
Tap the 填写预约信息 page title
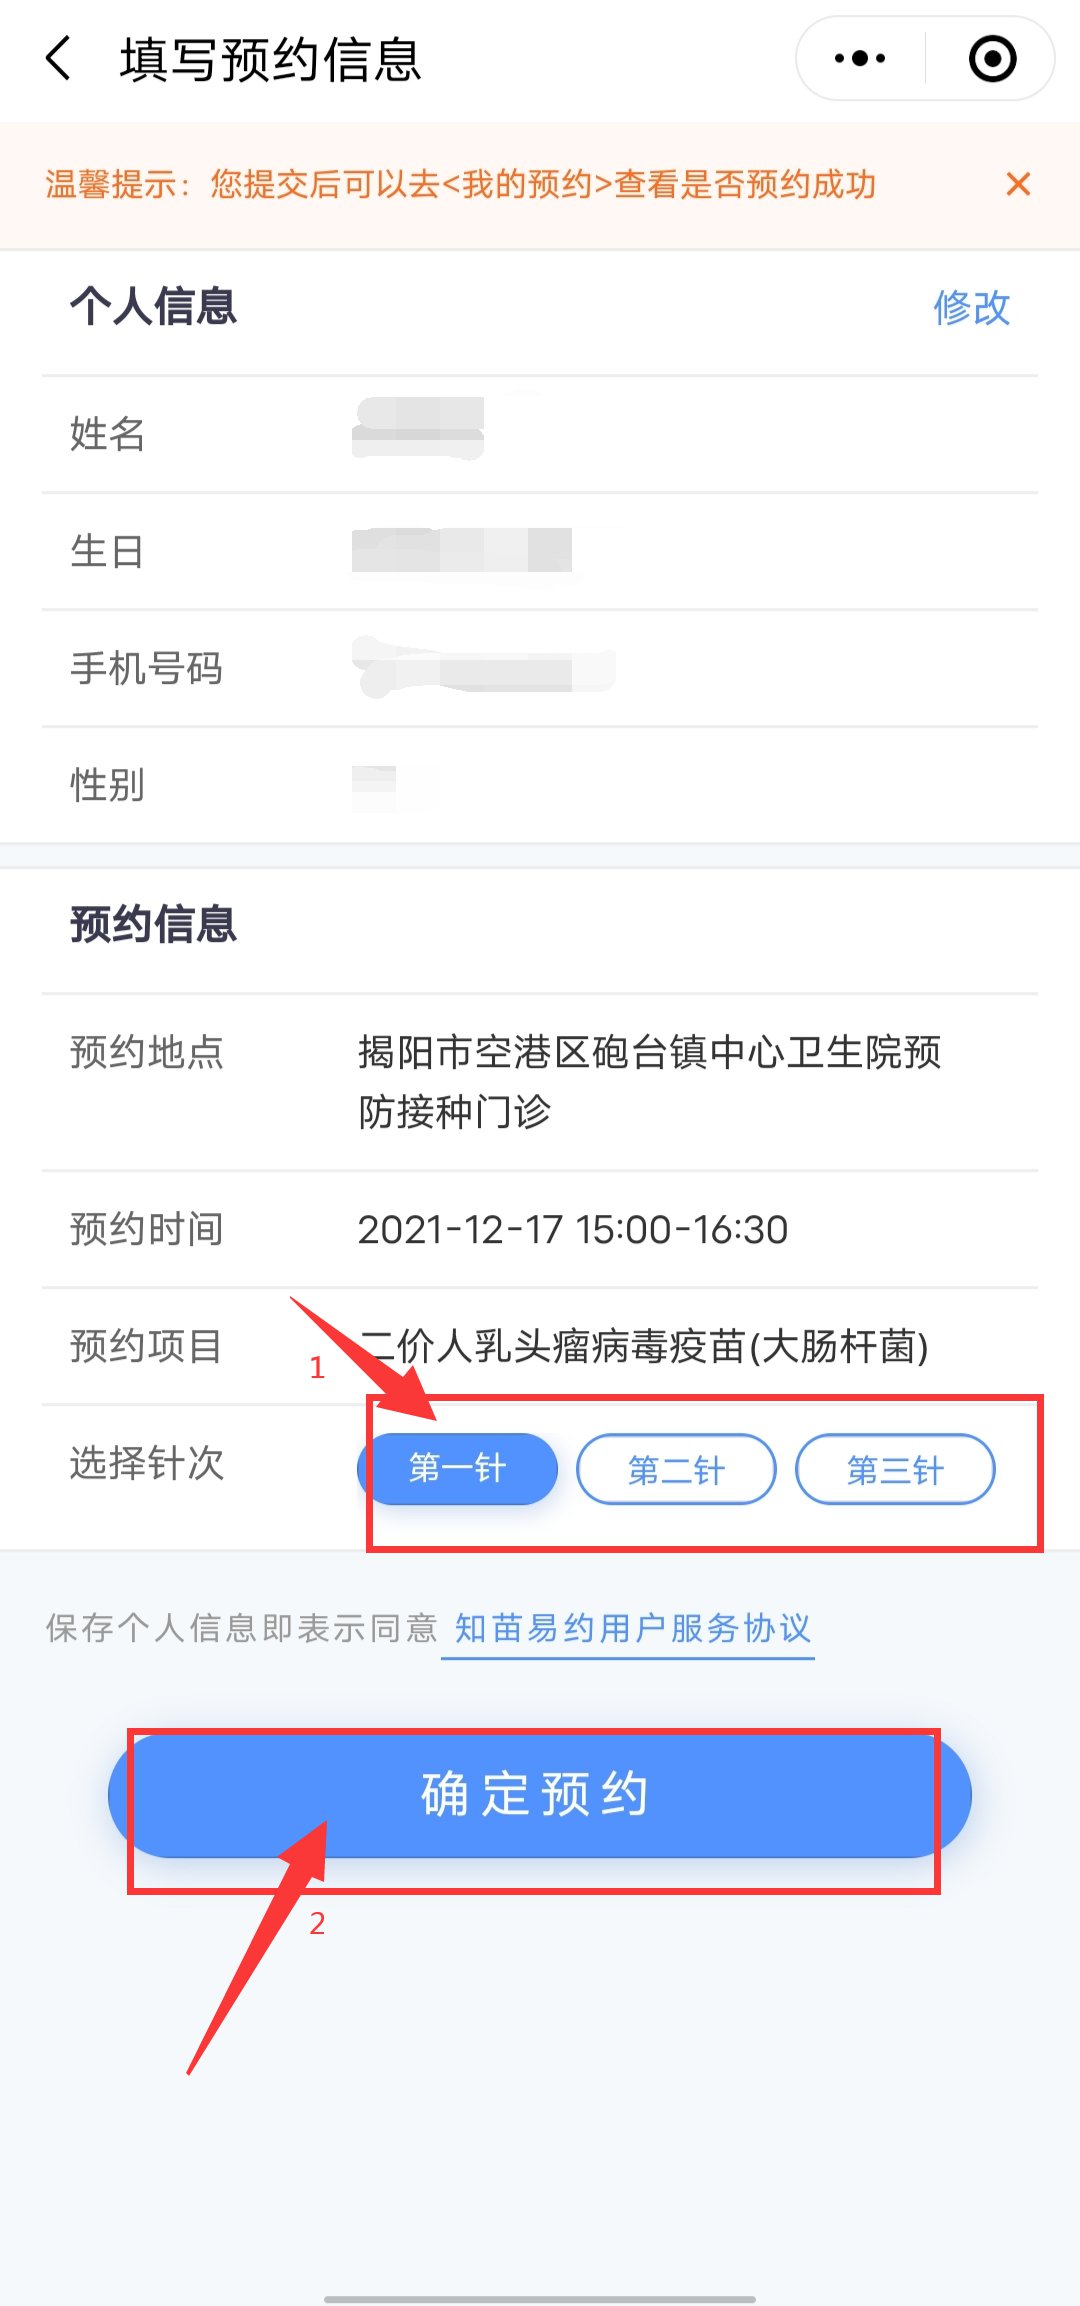(x=271, y=59)
